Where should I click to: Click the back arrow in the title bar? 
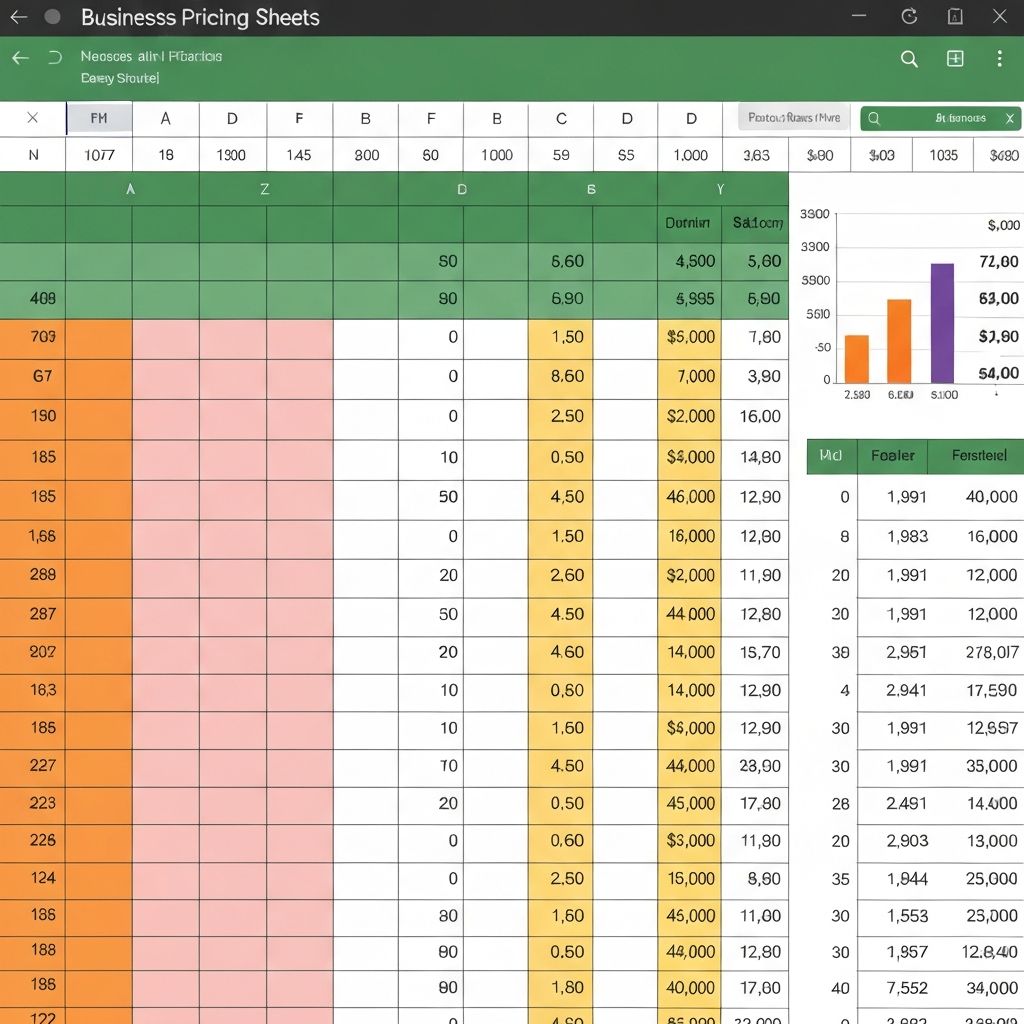(x=18, y=17)
